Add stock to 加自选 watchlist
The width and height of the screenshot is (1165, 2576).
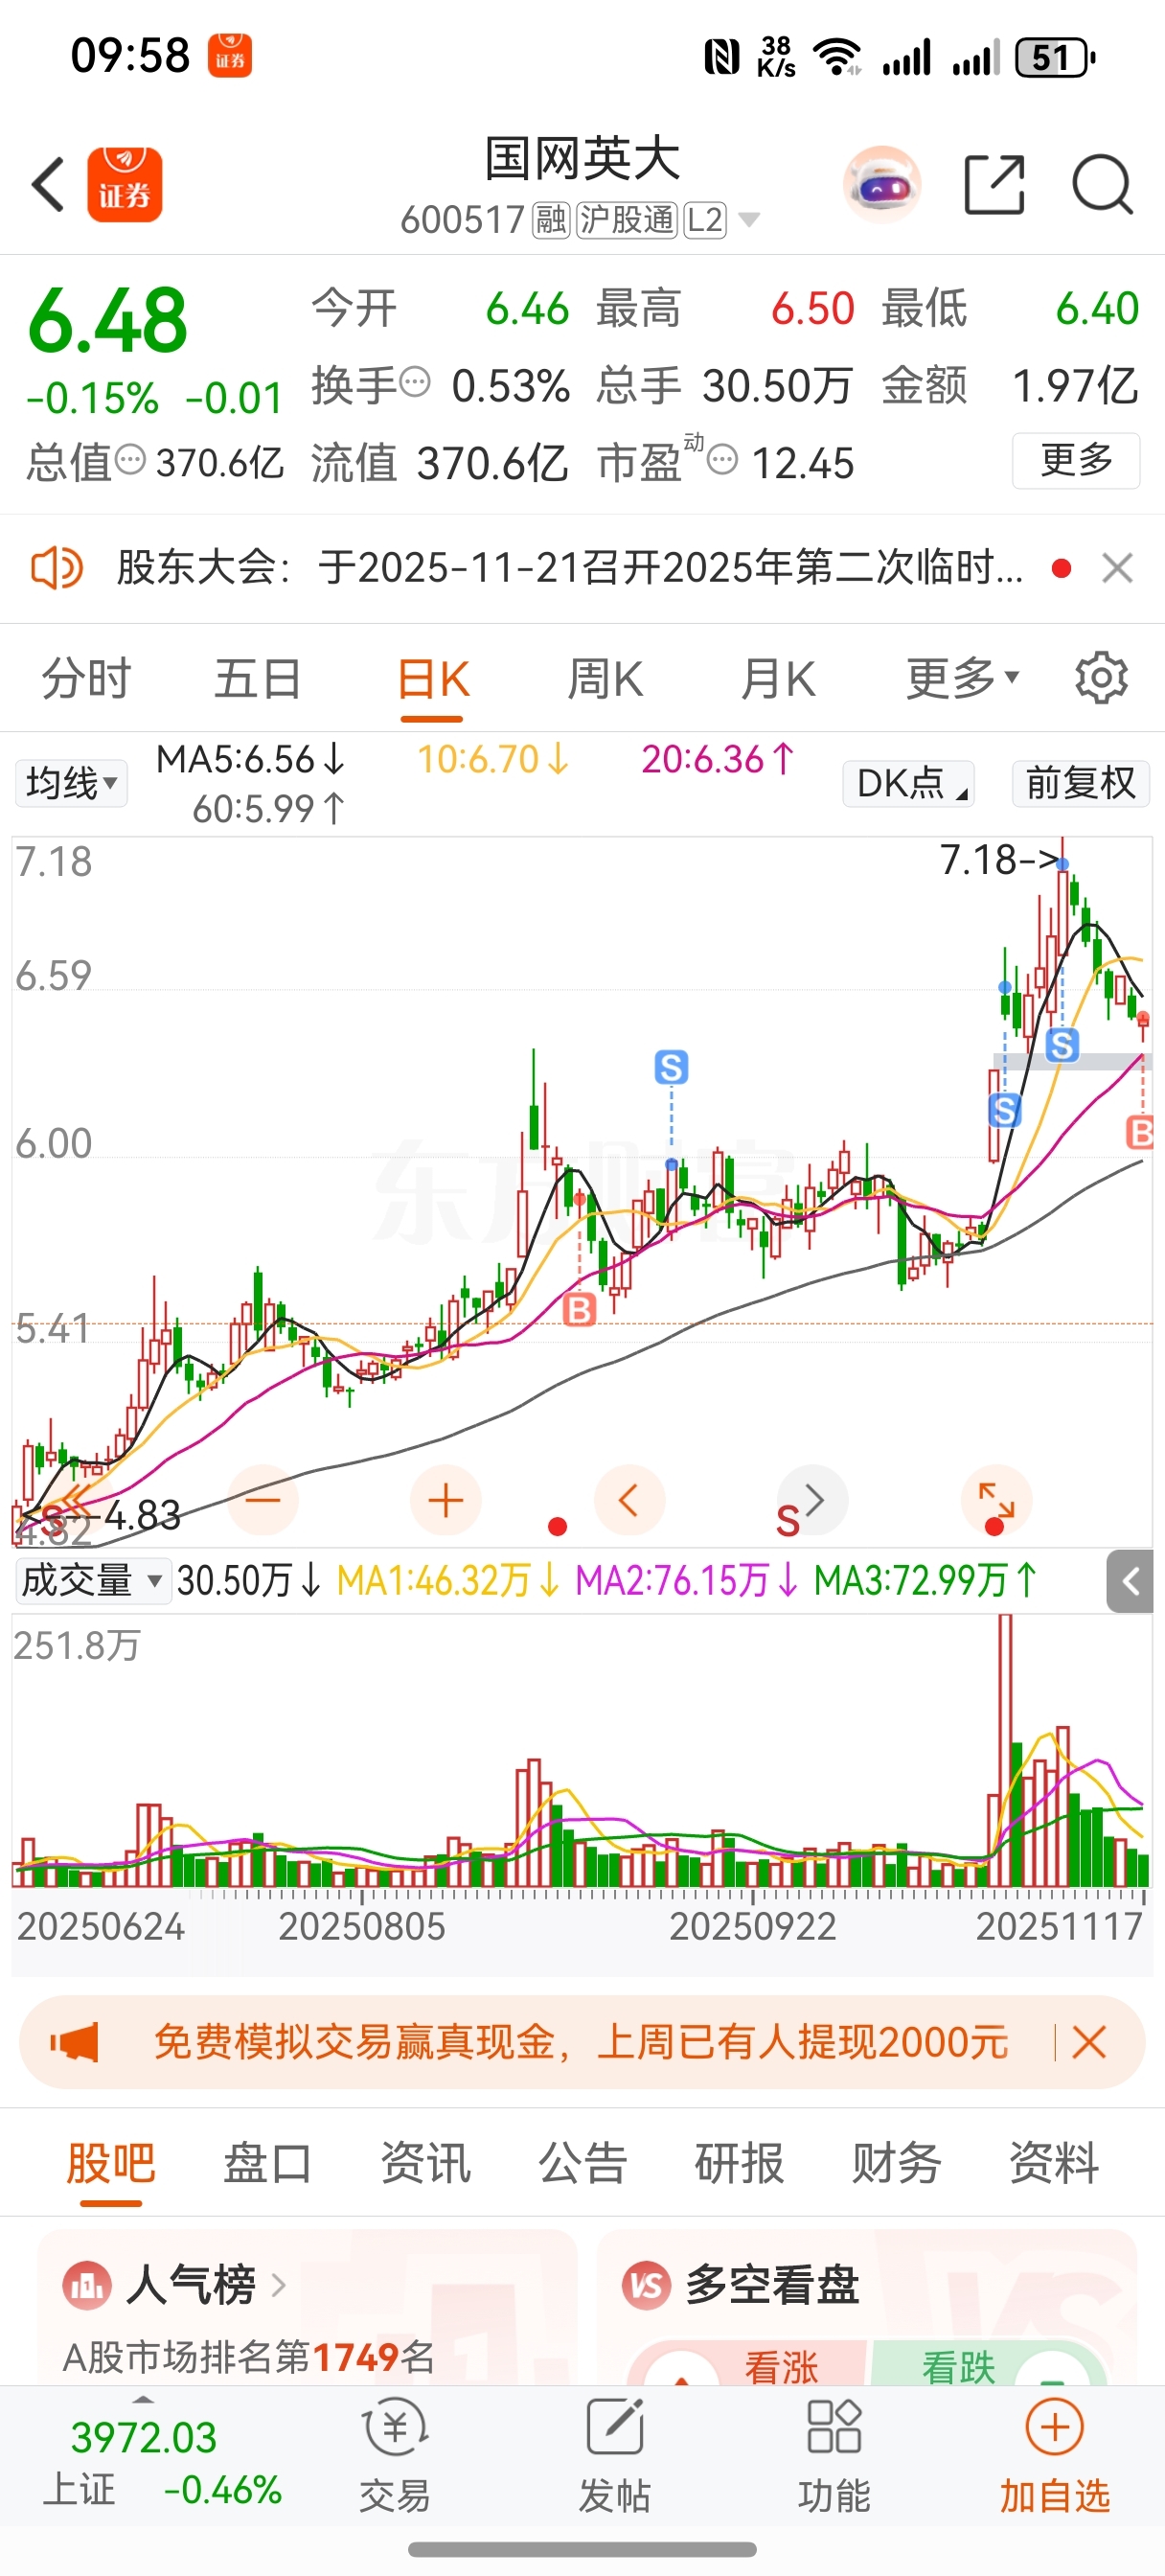tap(1055, 2456)
